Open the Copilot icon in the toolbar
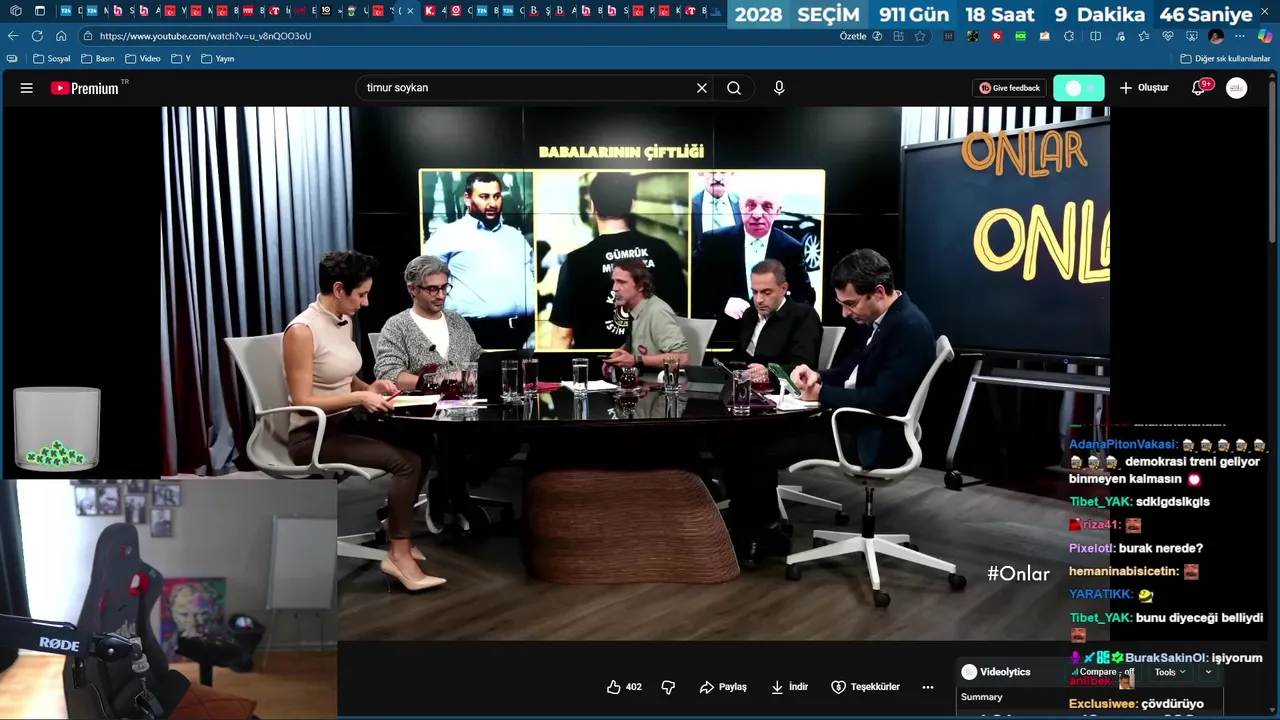The width and height of the screenshot is (1280, 720). (x=1265, y=36)
